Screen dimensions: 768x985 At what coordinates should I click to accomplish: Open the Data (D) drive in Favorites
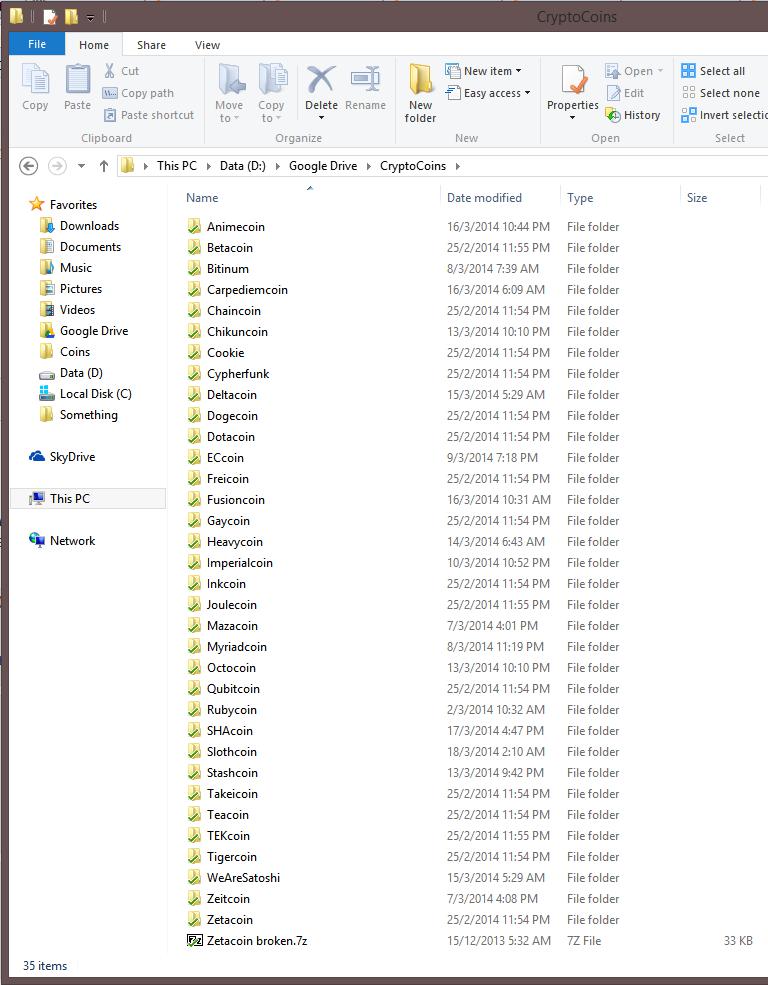pos(71,373)
